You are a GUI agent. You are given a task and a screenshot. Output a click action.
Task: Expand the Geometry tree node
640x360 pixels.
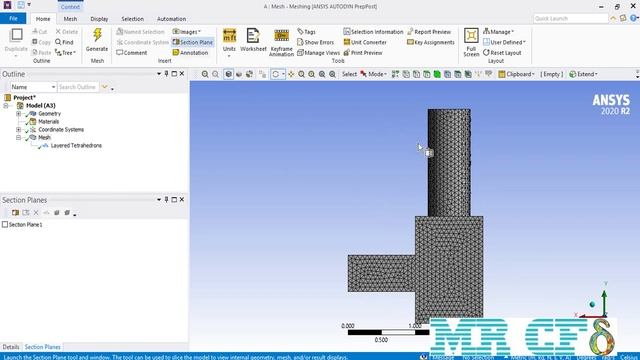[x=18, y=113]
